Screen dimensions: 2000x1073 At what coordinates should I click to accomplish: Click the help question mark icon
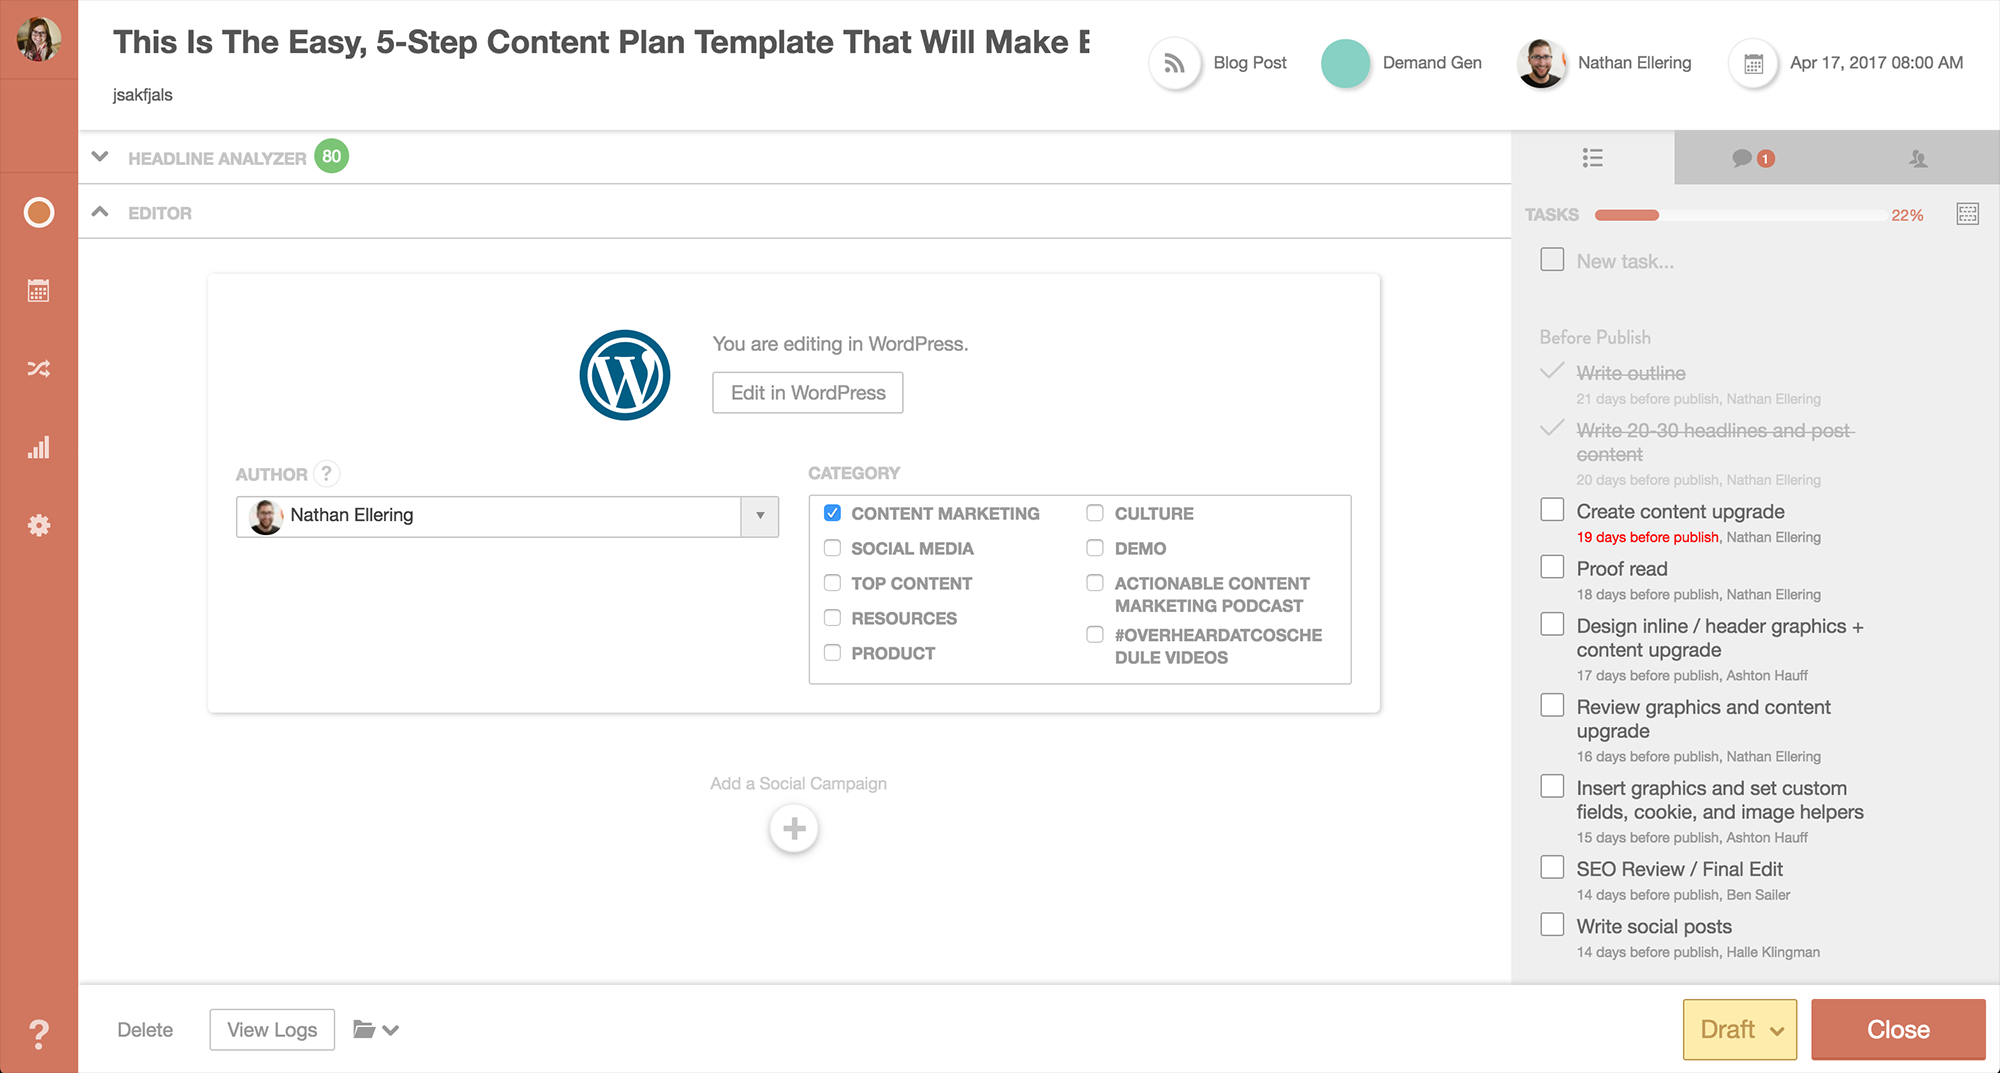(x=38, y=1032)
